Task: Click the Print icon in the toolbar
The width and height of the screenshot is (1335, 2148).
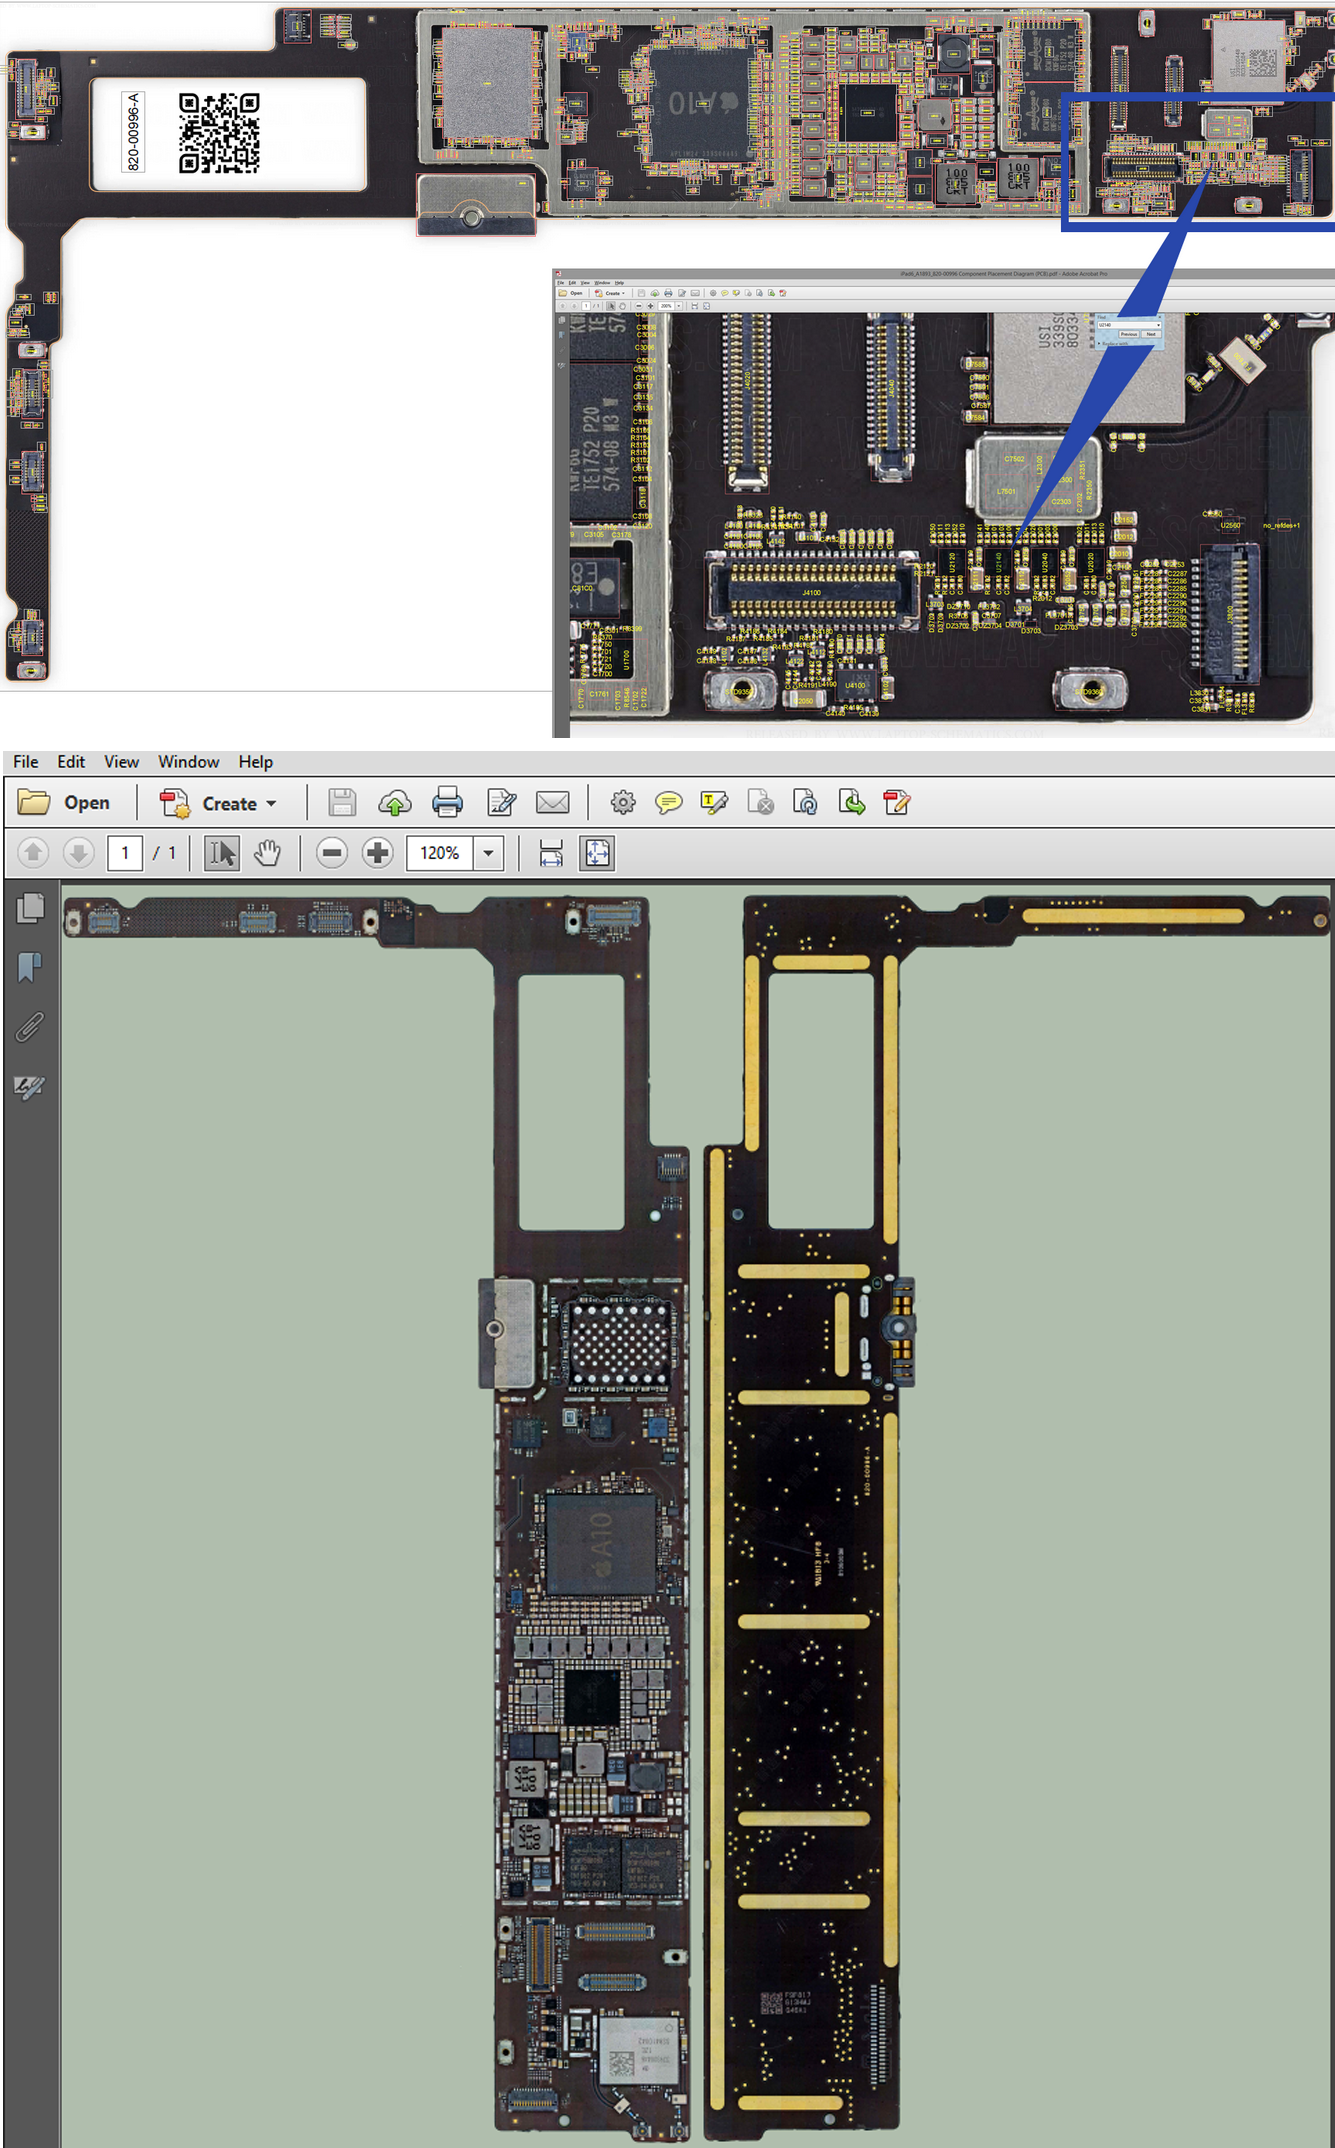Action: [447, 802]
